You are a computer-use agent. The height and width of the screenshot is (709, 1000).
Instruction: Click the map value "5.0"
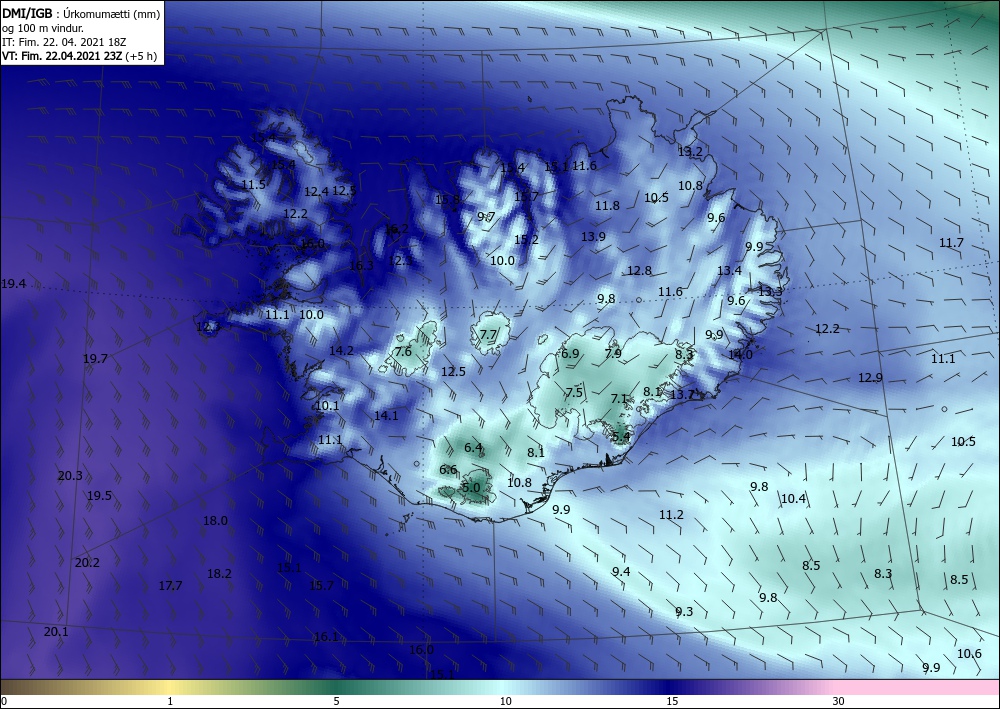pos(471,488)
